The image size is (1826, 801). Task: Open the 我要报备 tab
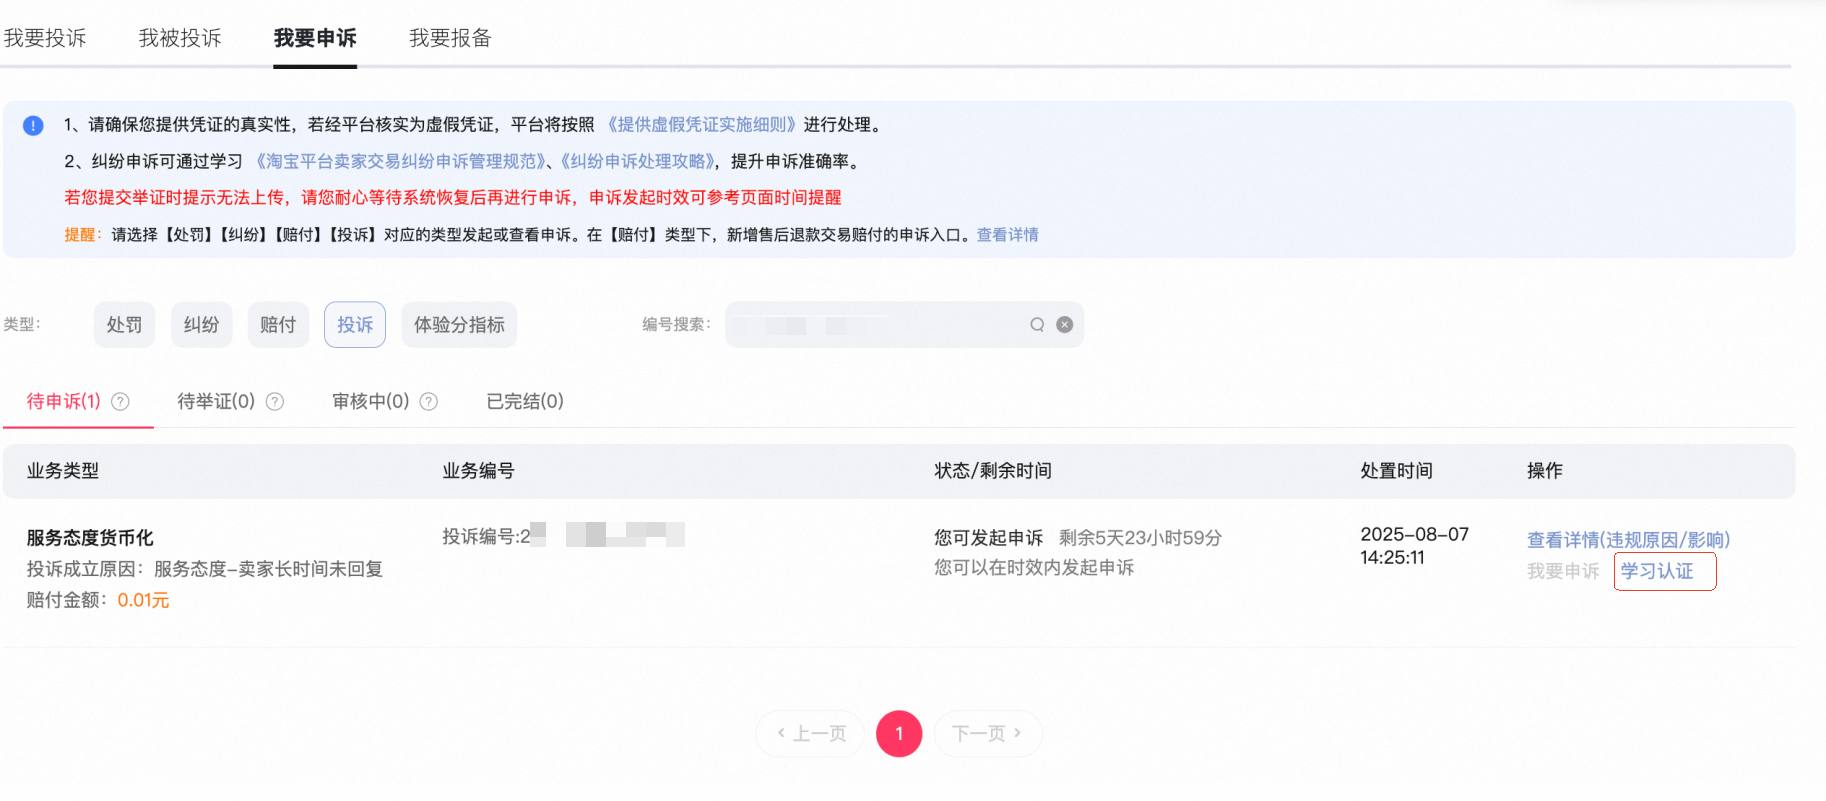(450, 38)
